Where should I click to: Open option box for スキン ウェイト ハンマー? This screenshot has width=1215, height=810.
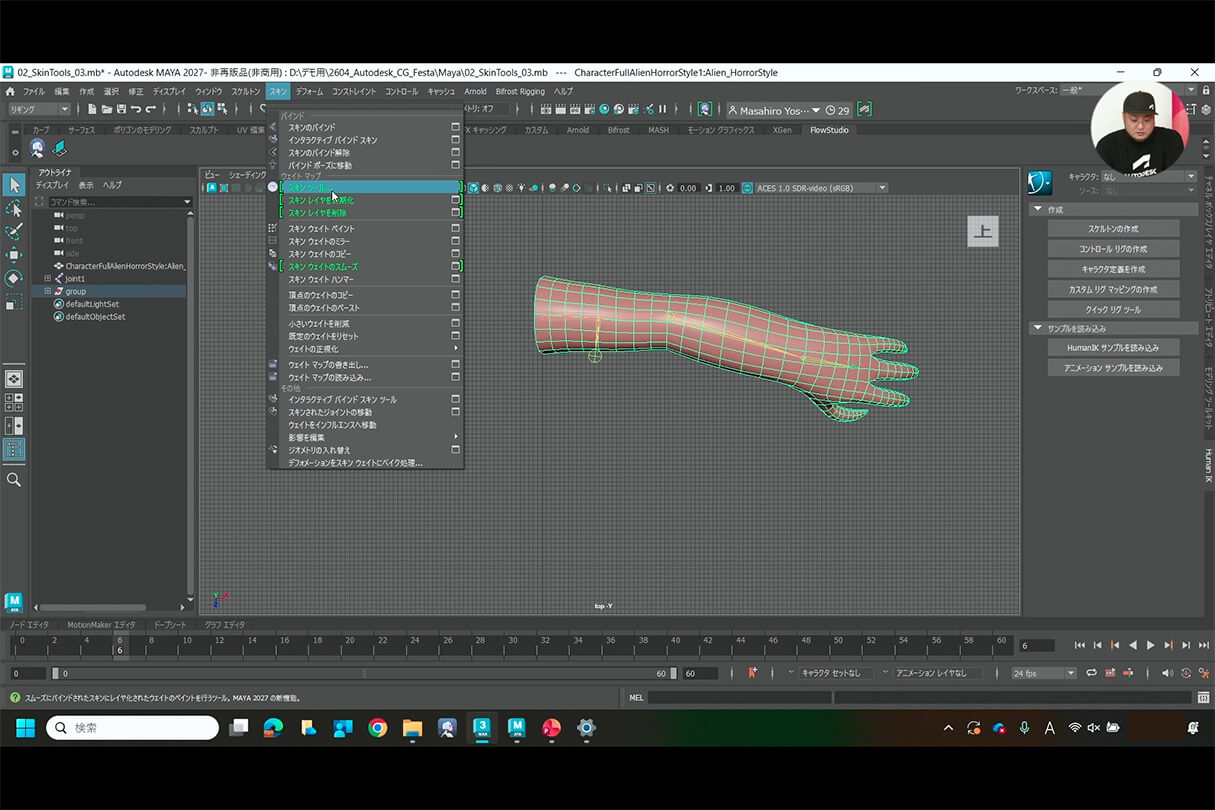point(455,279)
